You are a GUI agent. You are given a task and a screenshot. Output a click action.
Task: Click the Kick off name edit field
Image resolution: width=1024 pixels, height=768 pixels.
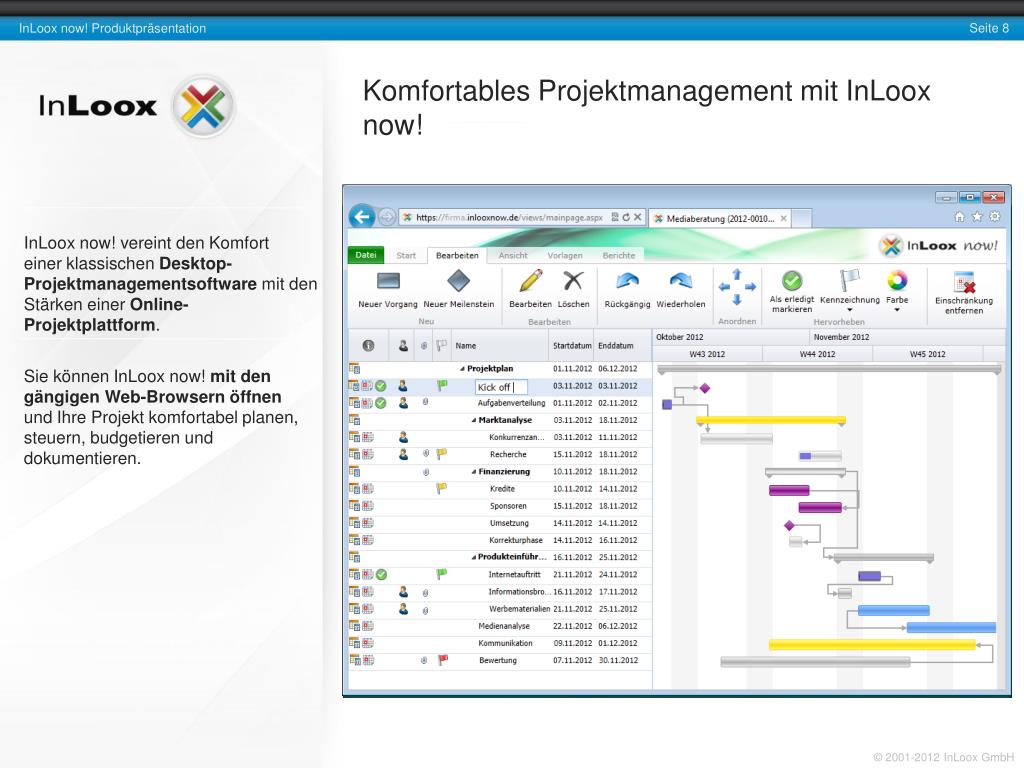501,387
